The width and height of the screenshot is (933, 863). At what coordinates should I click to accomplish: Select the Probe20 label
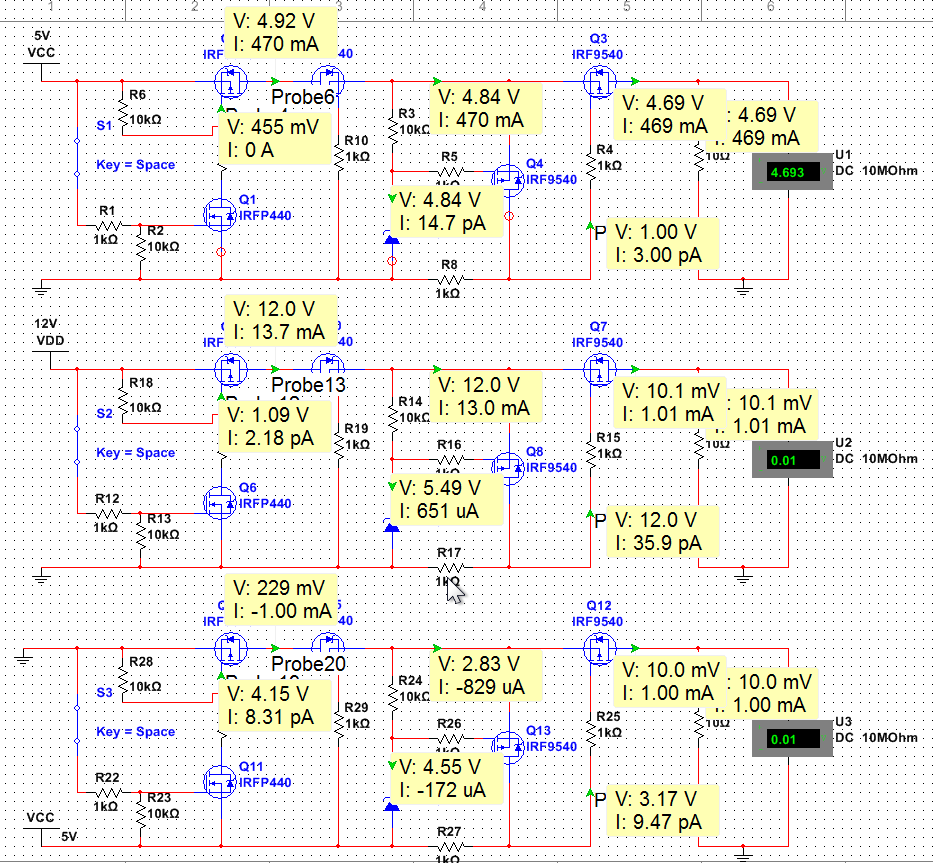[308, 663]
